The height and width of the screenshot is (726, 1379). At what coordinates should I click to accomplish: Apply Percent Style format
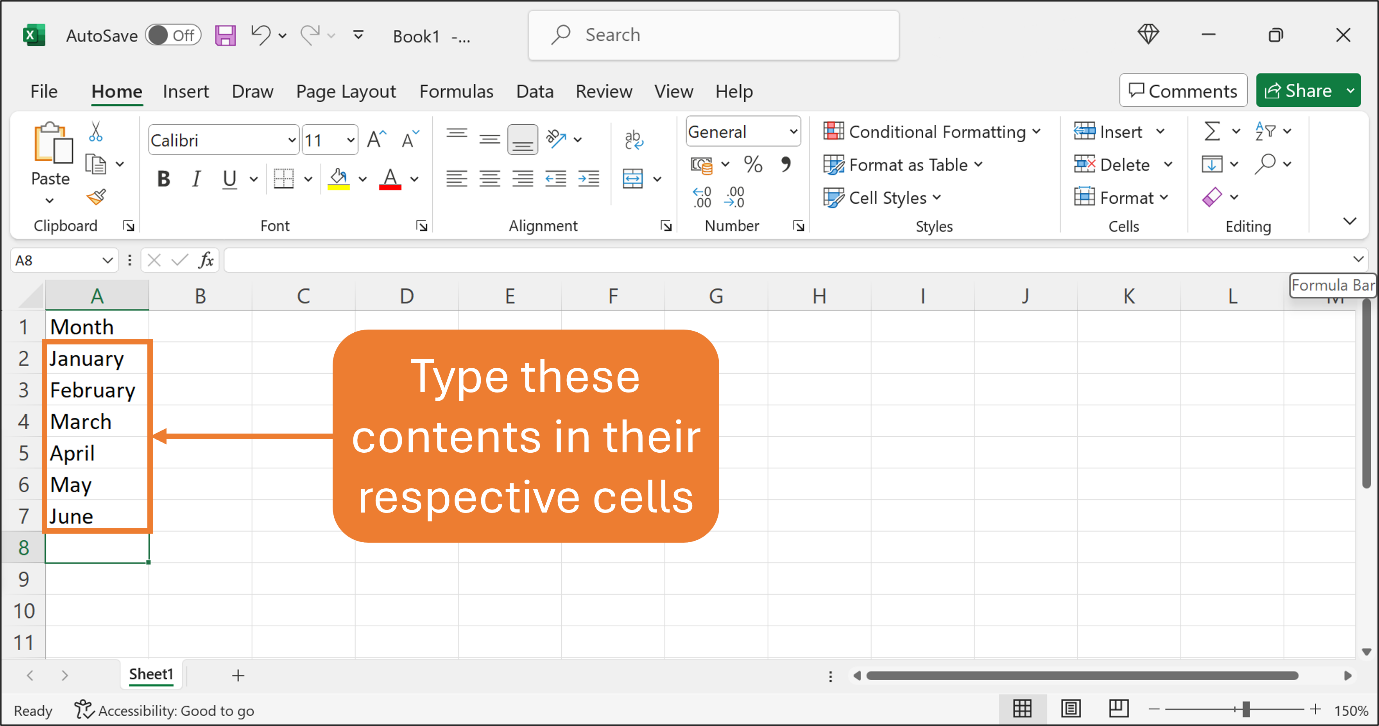[753, 164]
